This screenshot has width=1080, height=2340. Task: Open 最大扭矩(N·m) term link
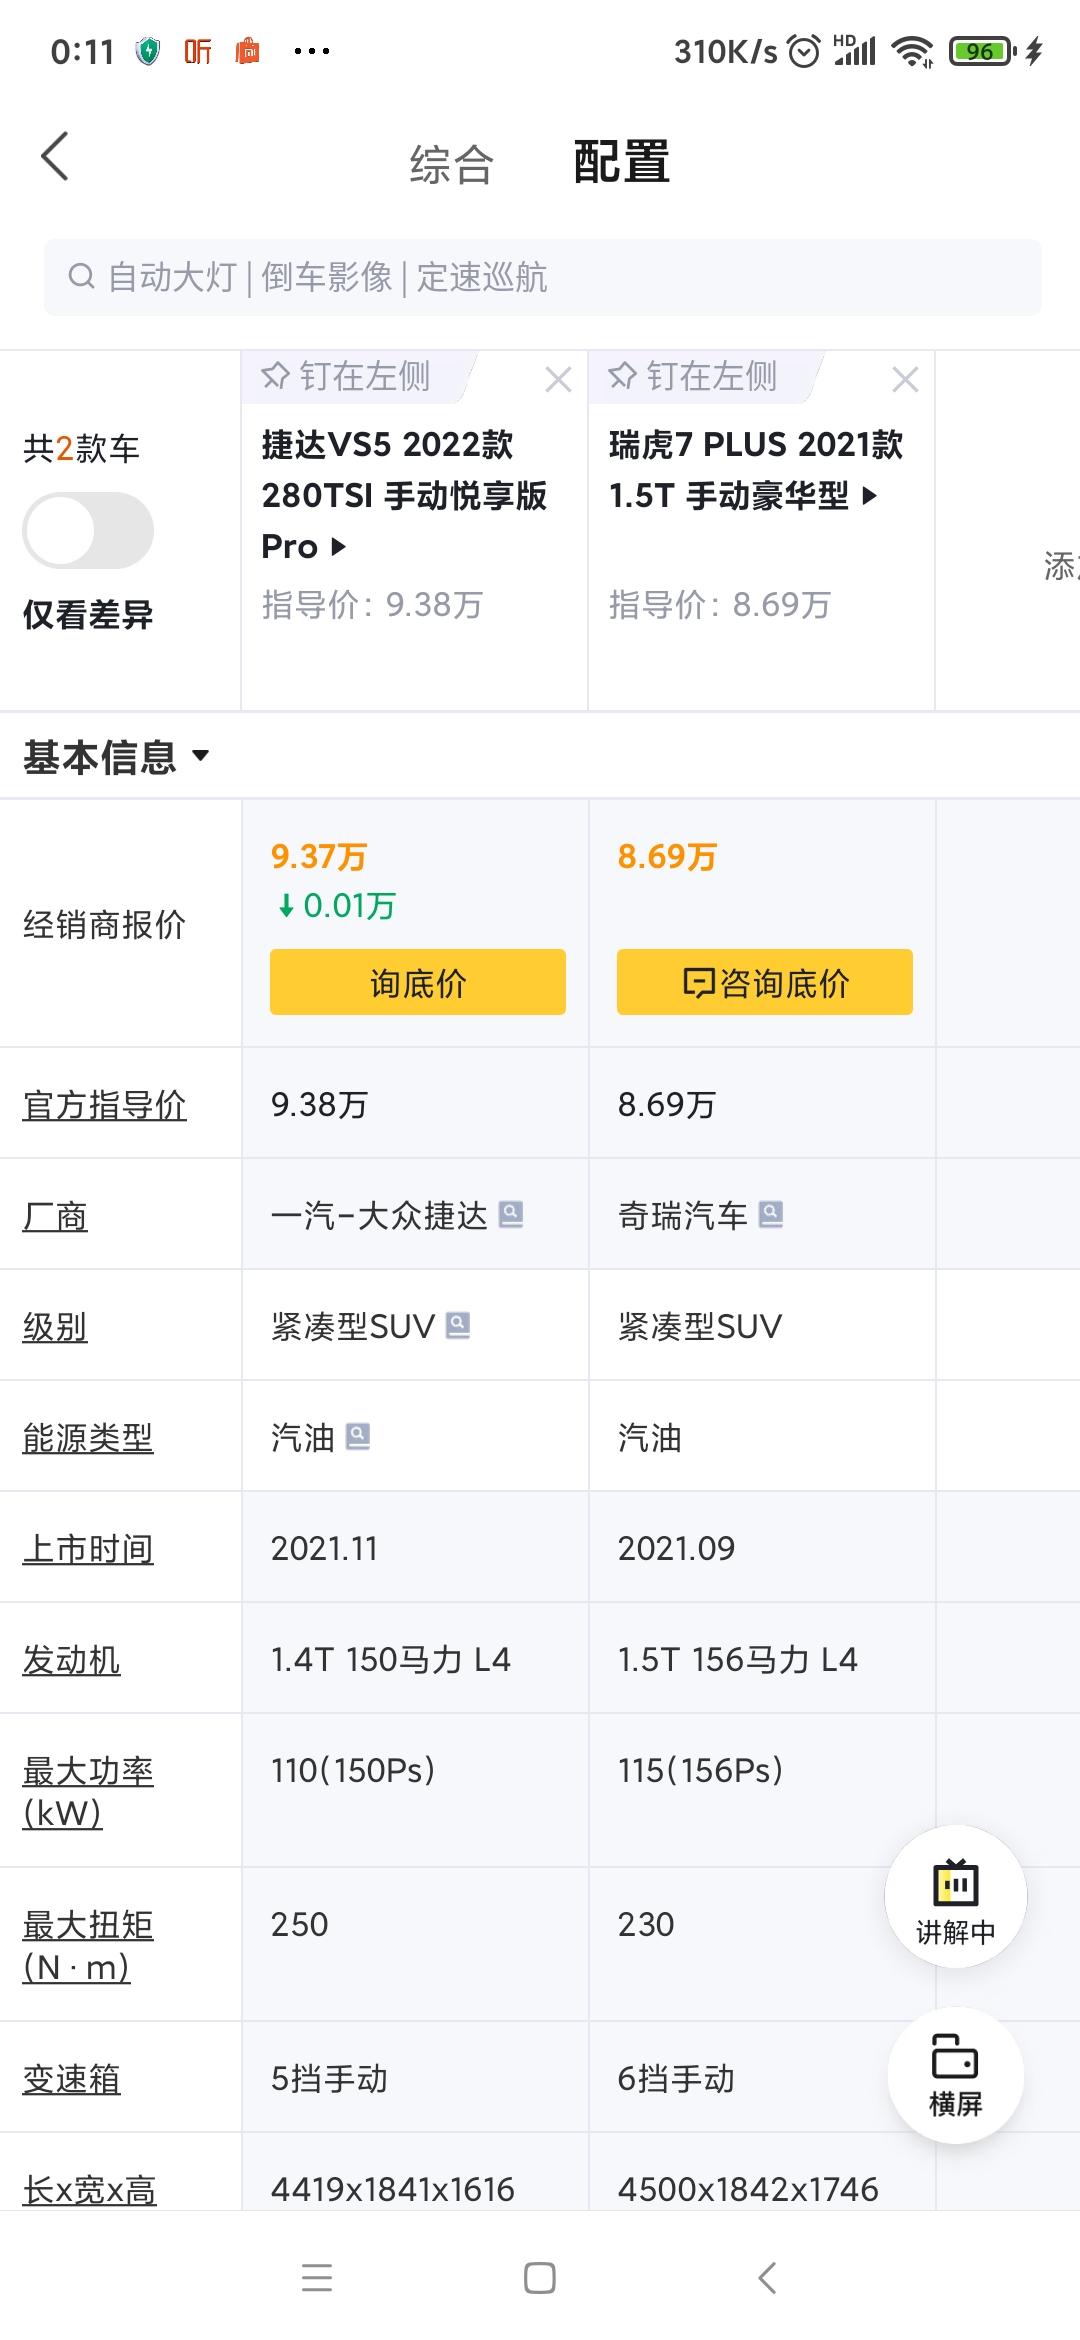[x=88, y=1945]
